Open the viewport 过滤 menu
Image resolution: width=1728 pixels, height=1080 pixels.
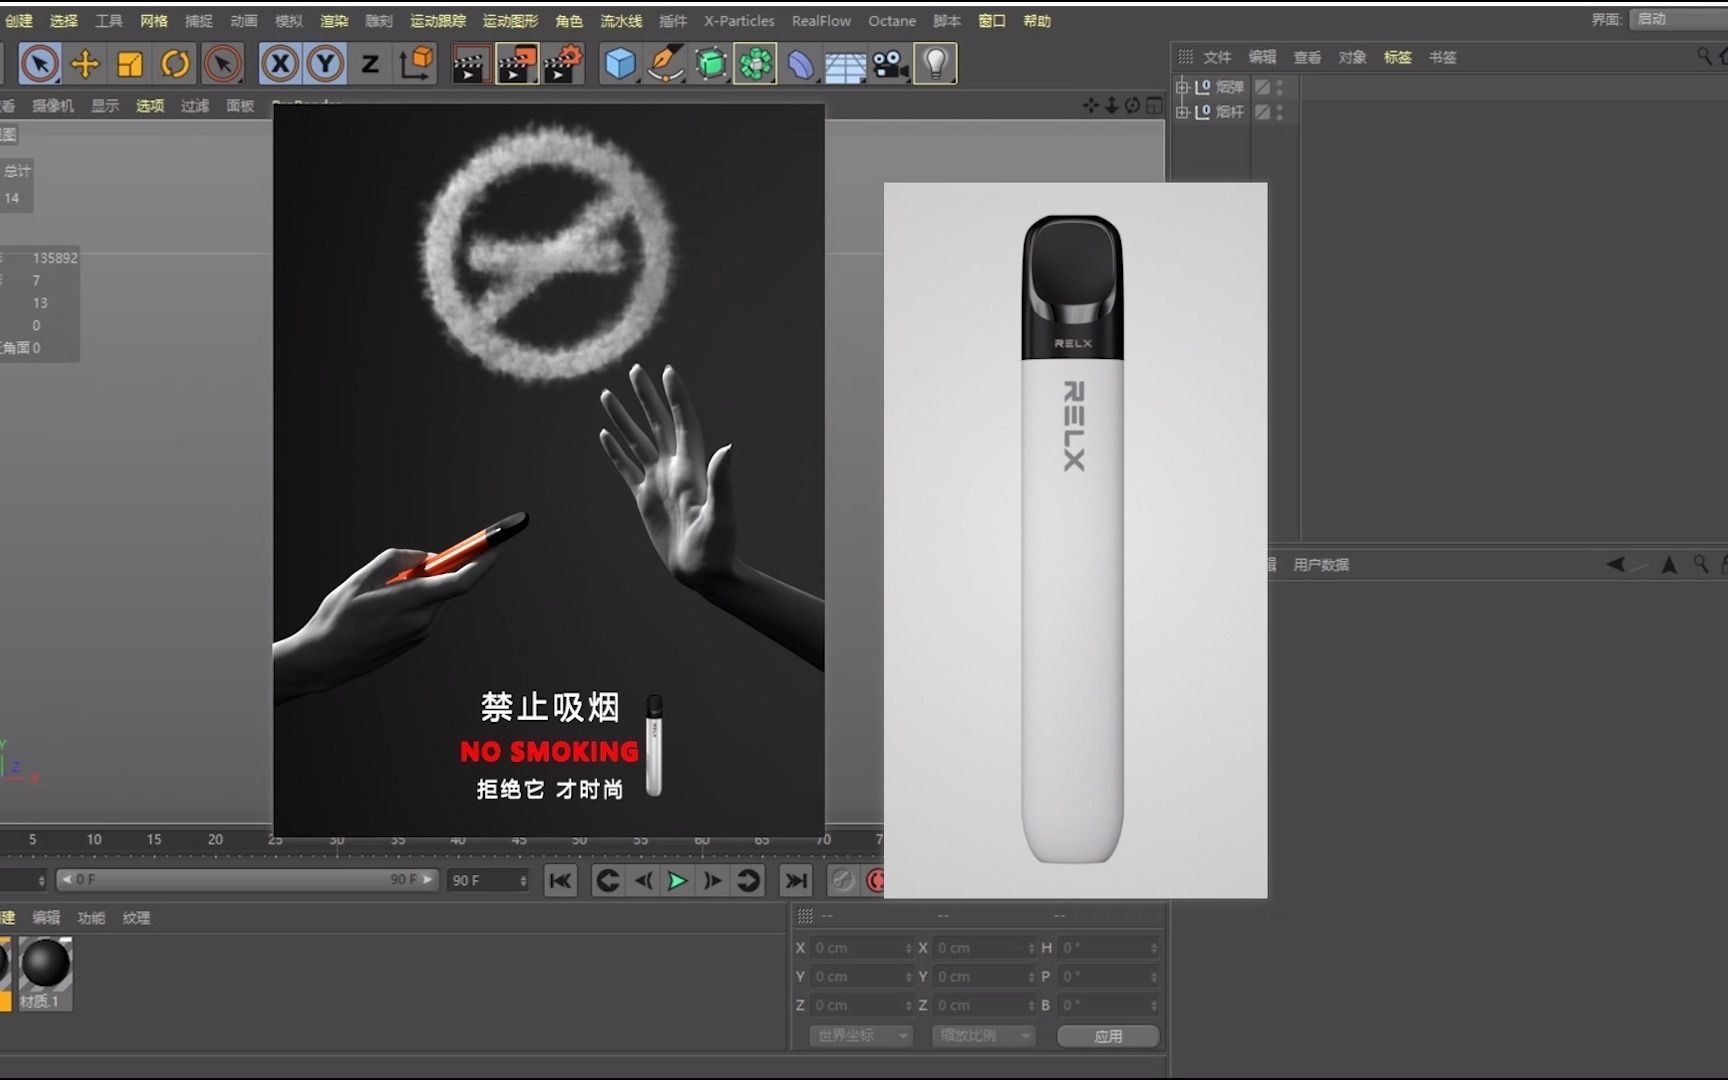pos(195,105)
